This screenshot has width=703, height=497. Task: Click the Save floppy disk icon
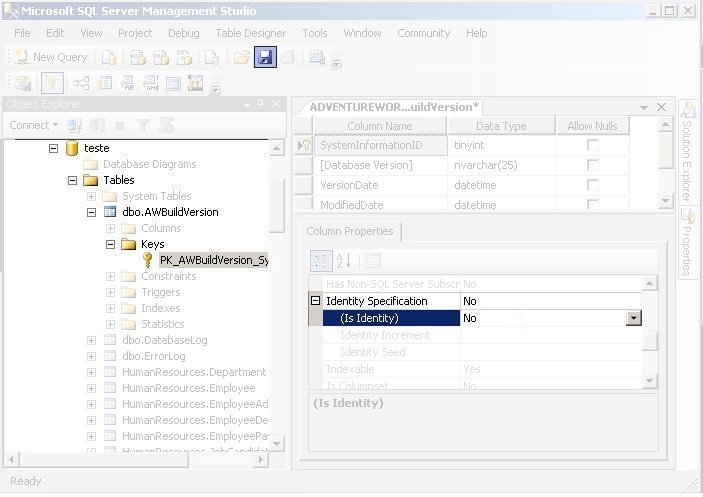coord(265,57)
